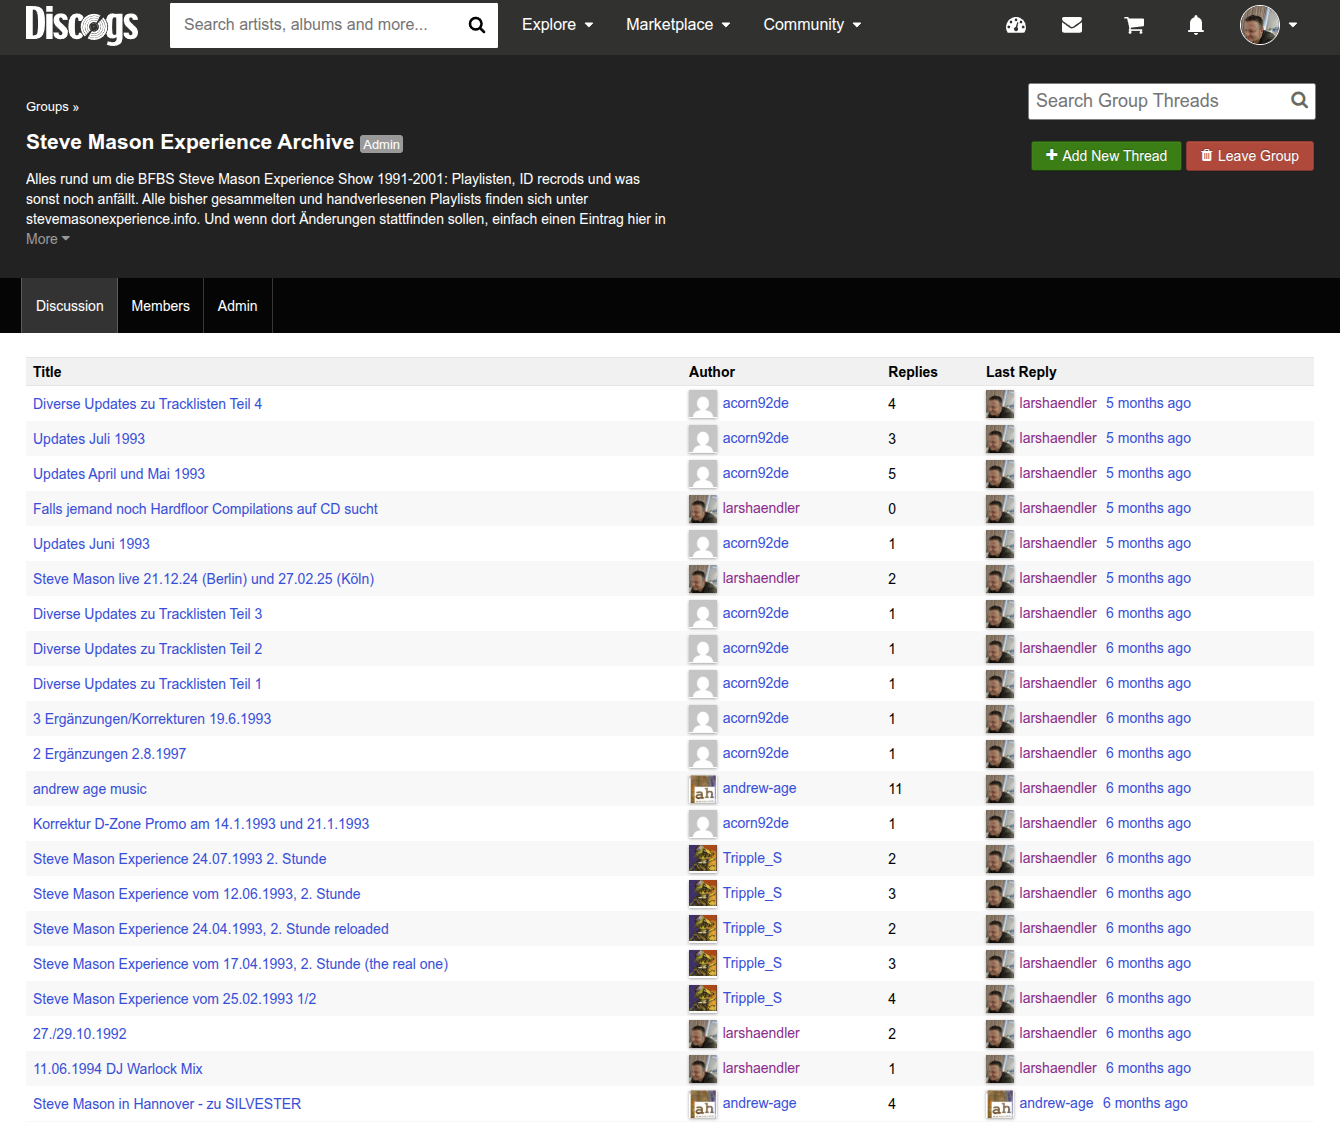
Task: Click the Last Reply column header
Action: [1021, 372]
